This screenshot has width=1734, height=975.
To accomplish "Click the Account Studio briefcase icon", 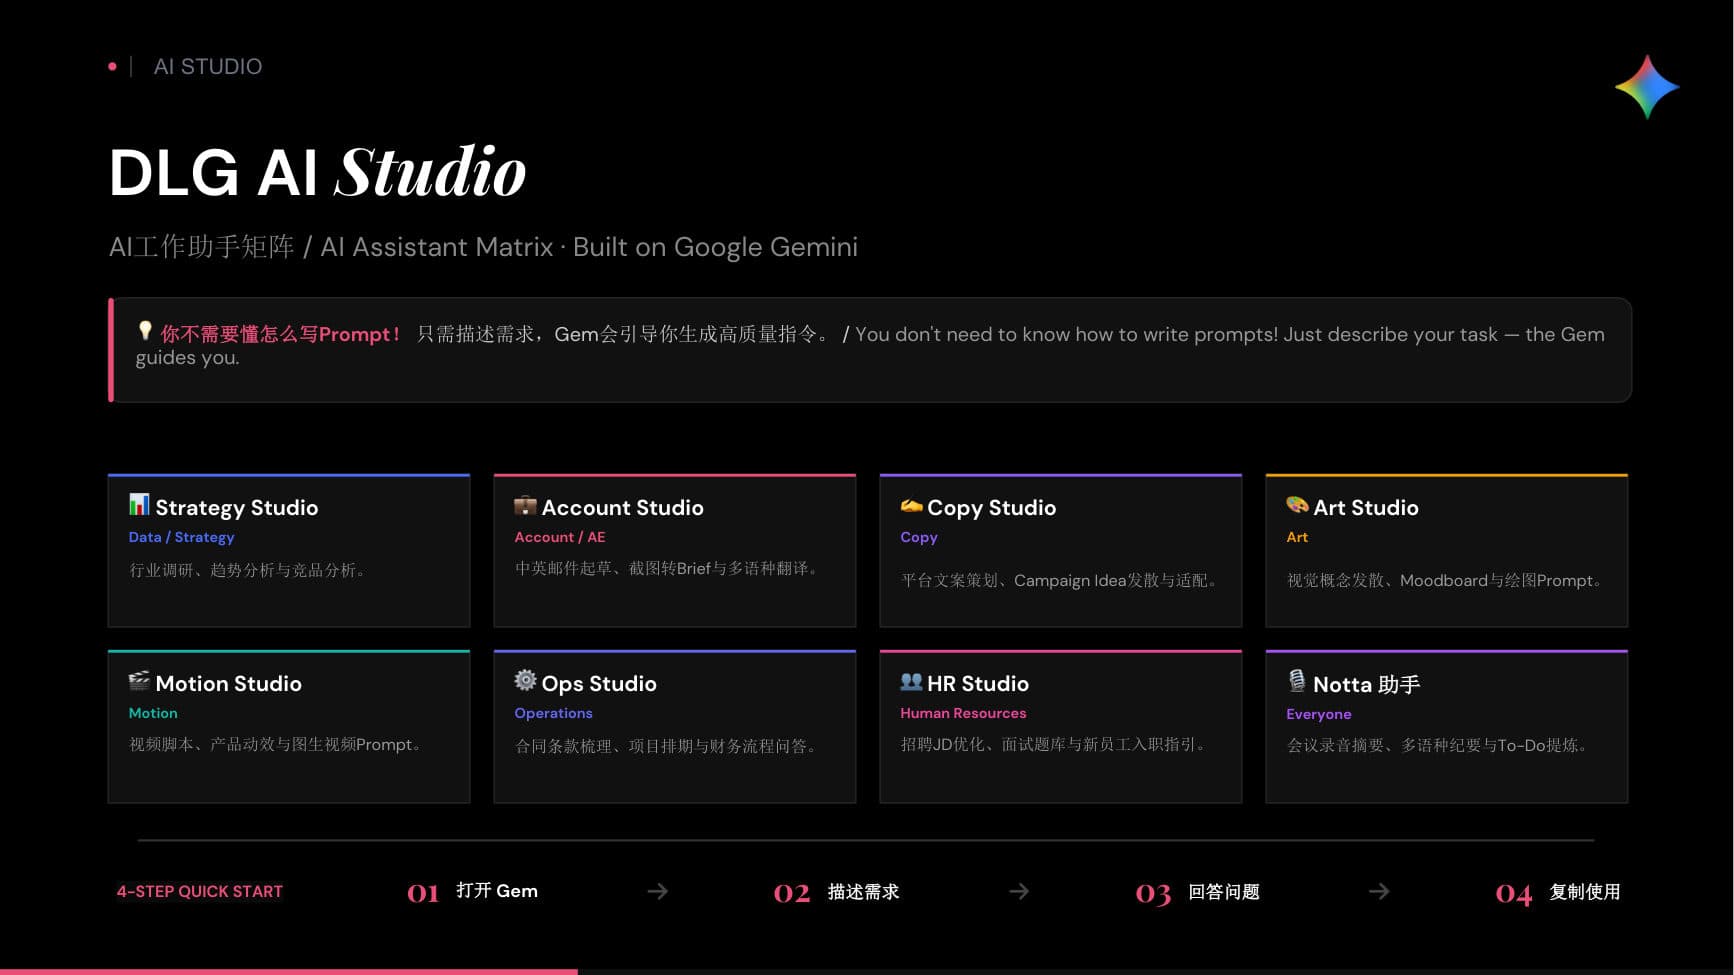I will (x=525, y=506).
